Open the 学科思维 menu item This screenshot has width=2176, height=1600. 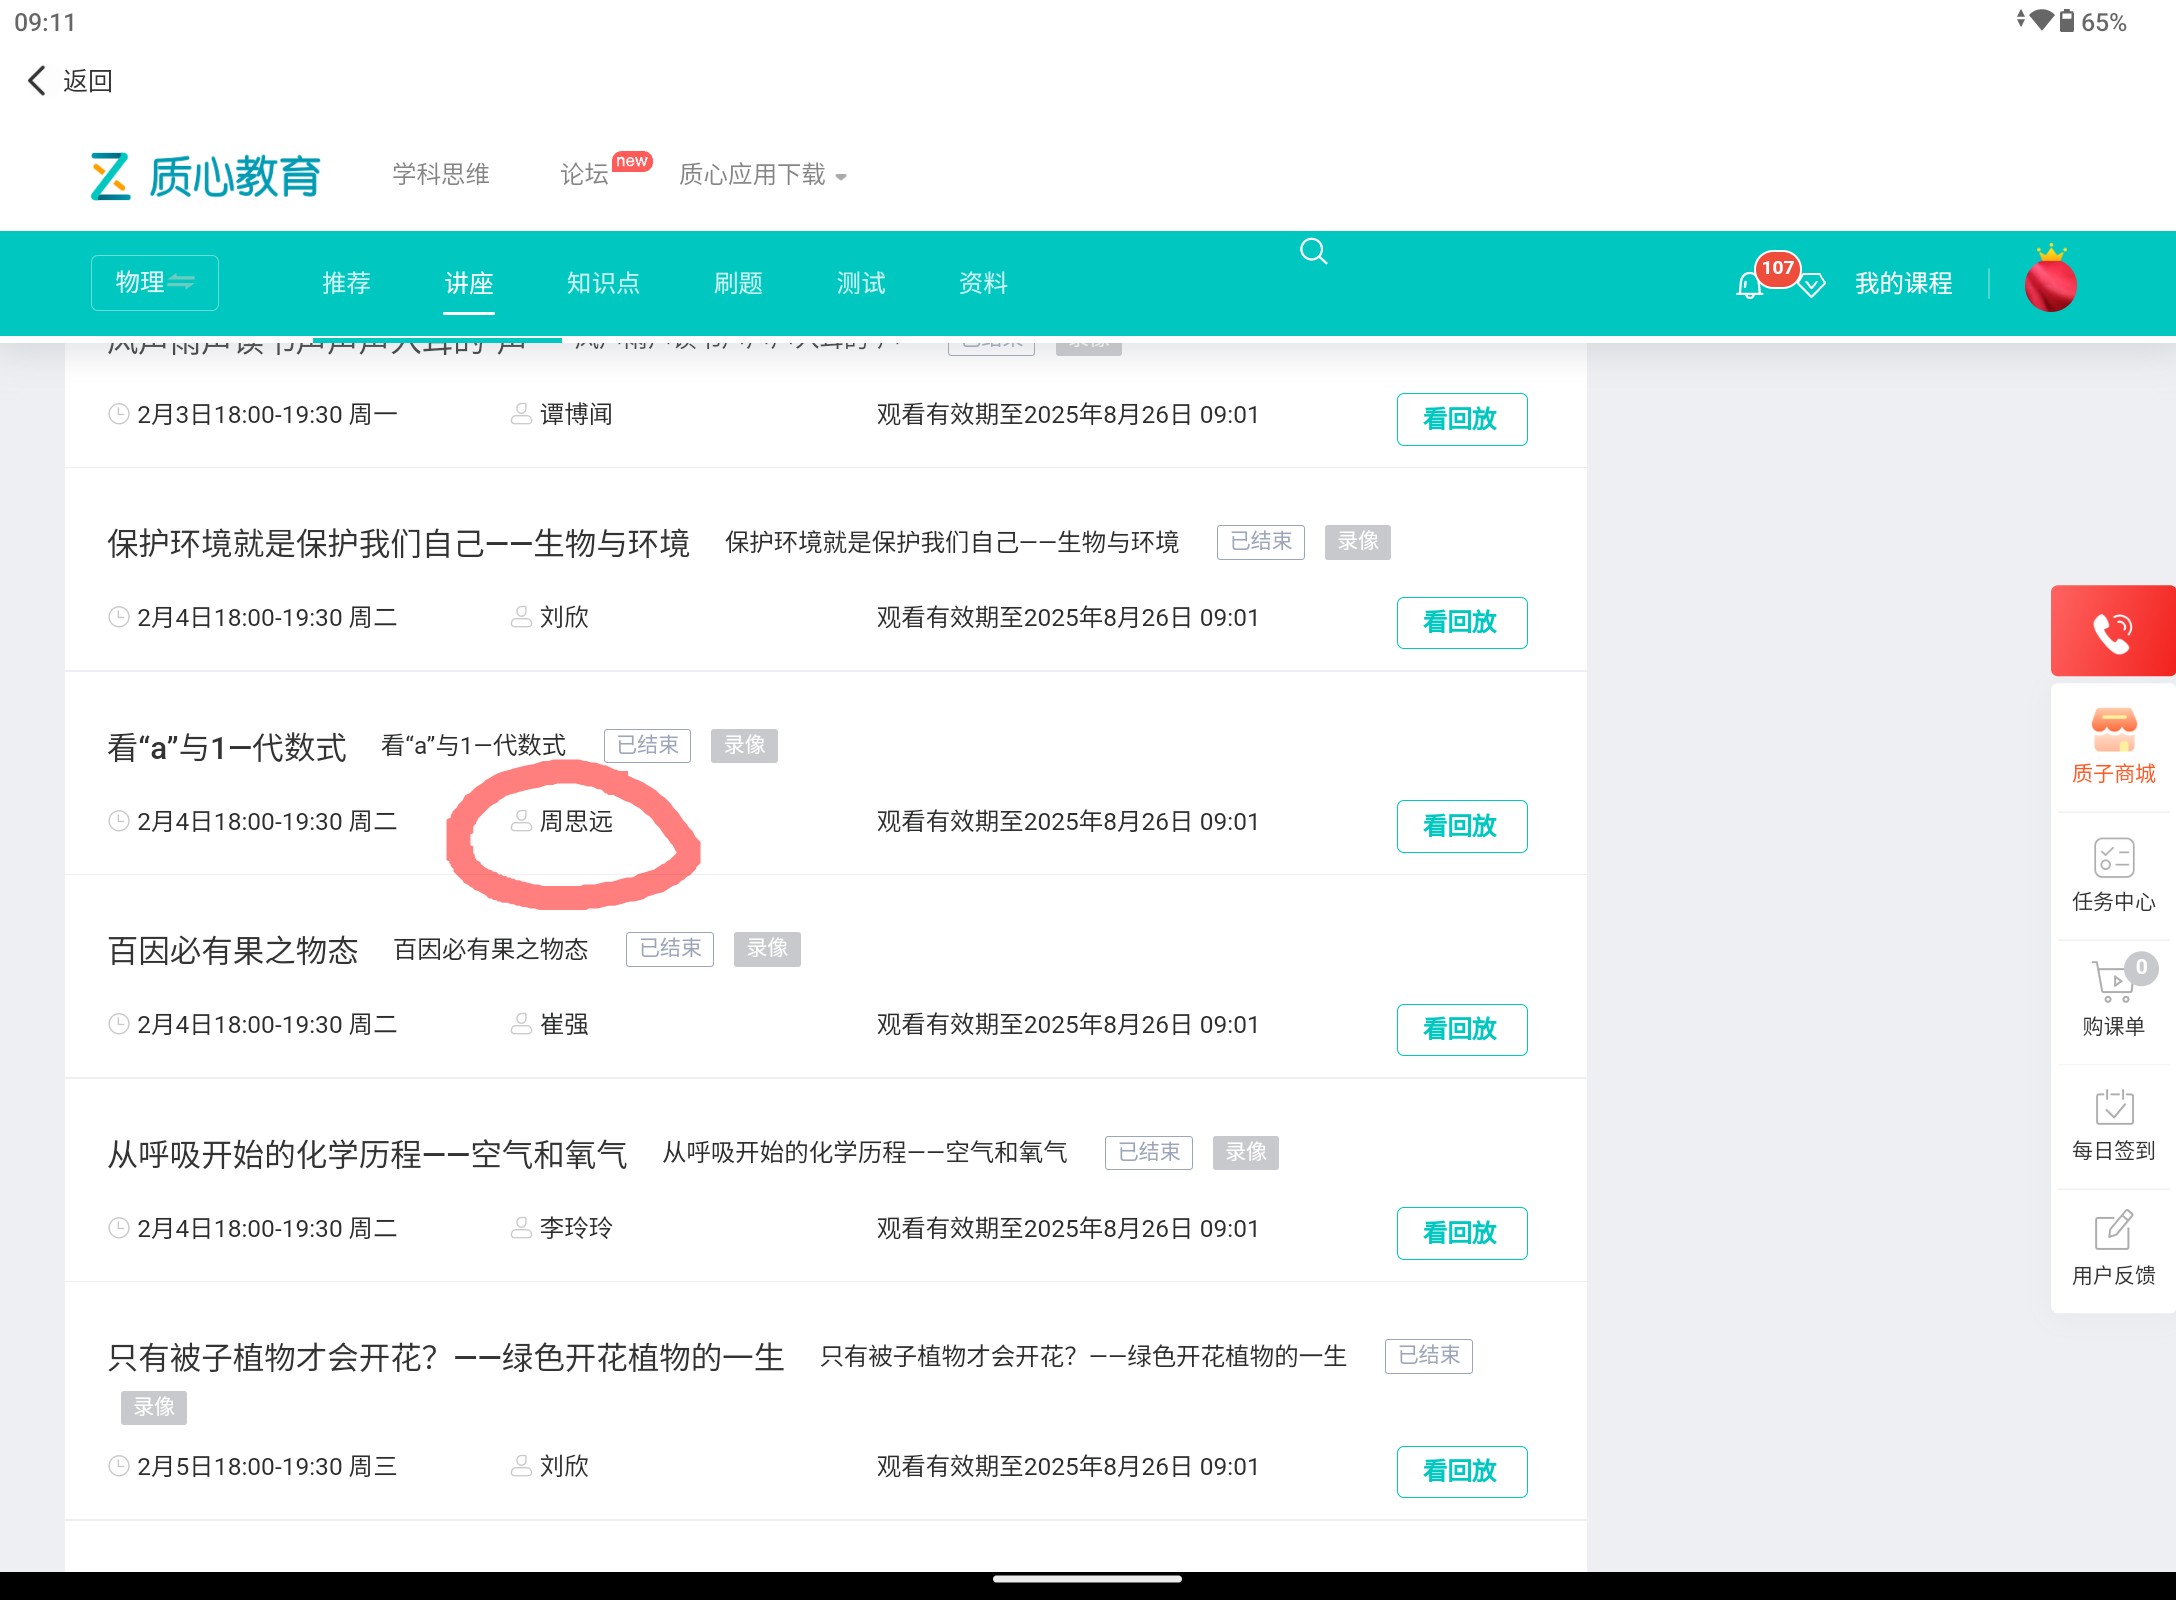pos(441,175)
